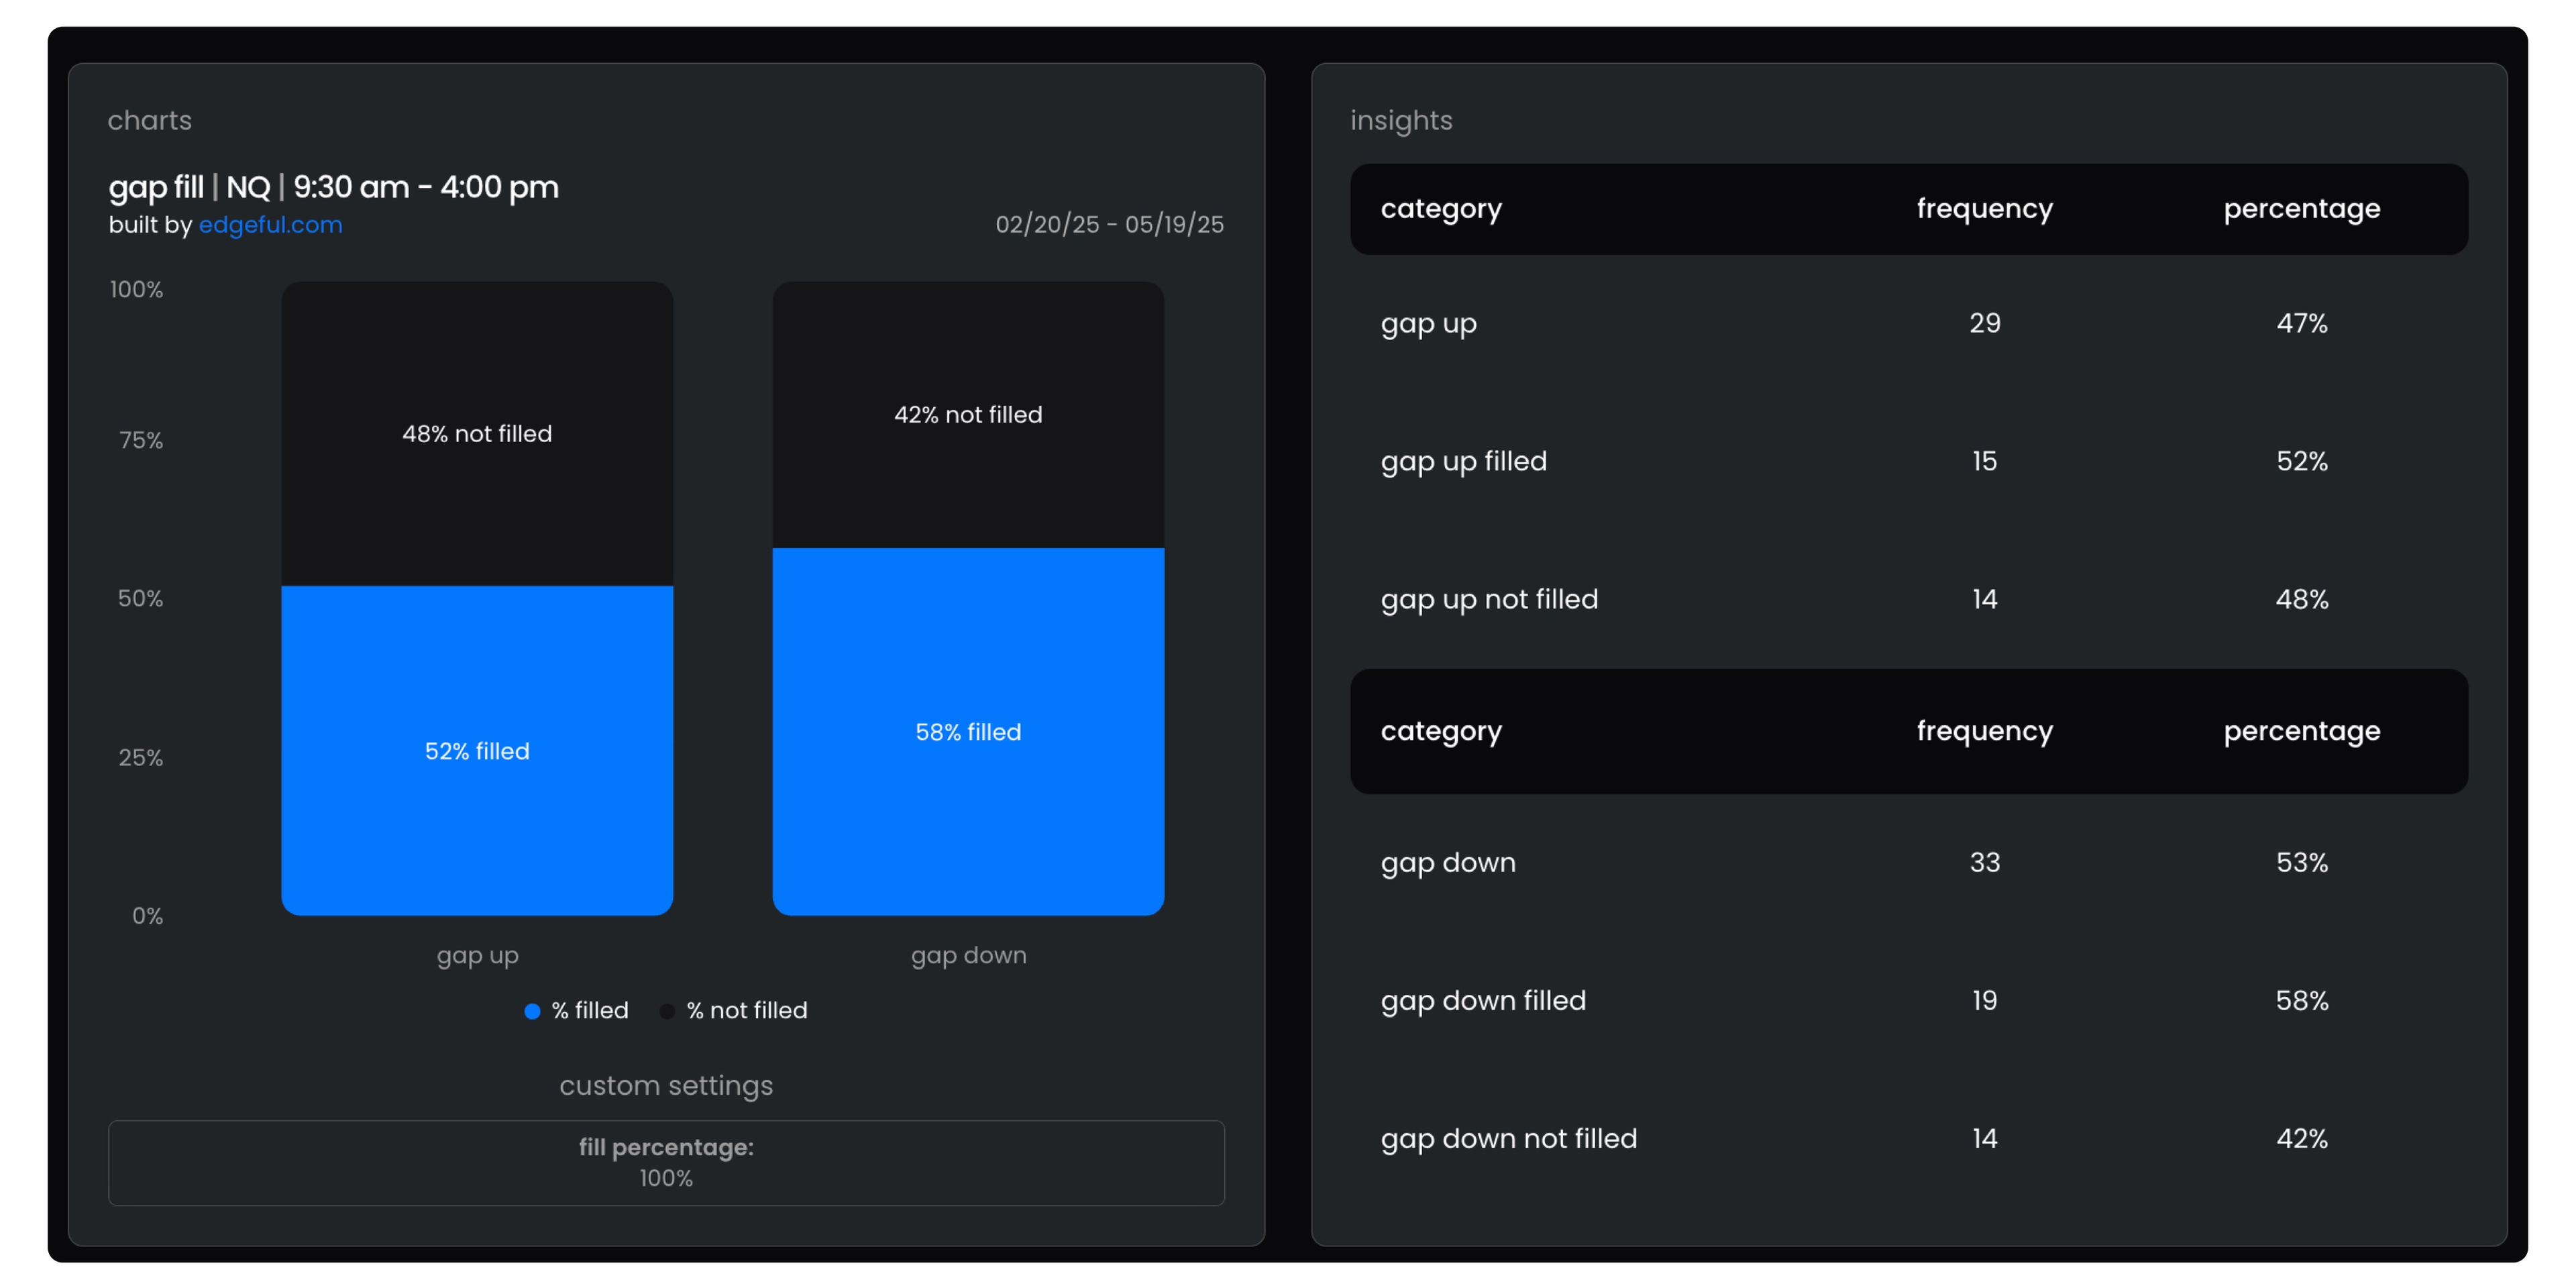
Task: Click the blue % filled legend dot
Action: coord(532,1011)
